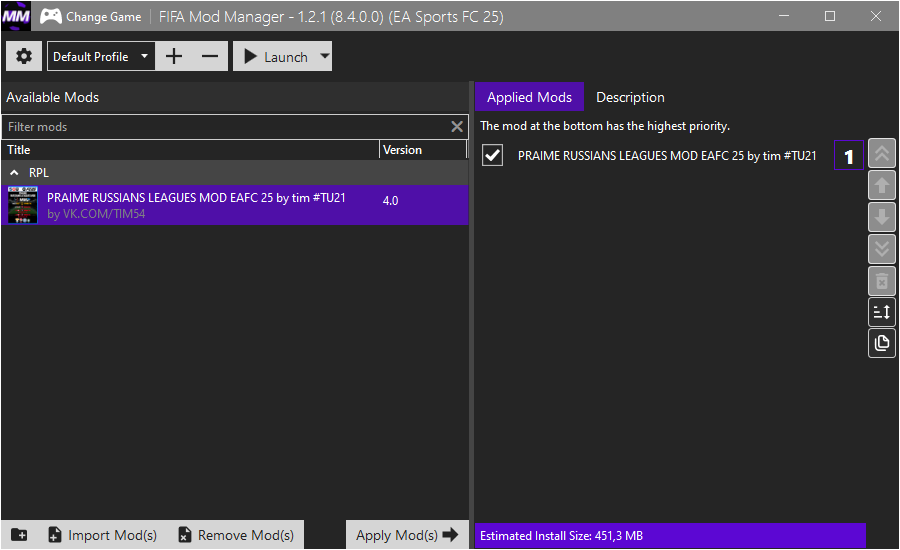This screenshot has height=550, width=900.
Task: Click the Filter mods search field
Action: point(227,127)
